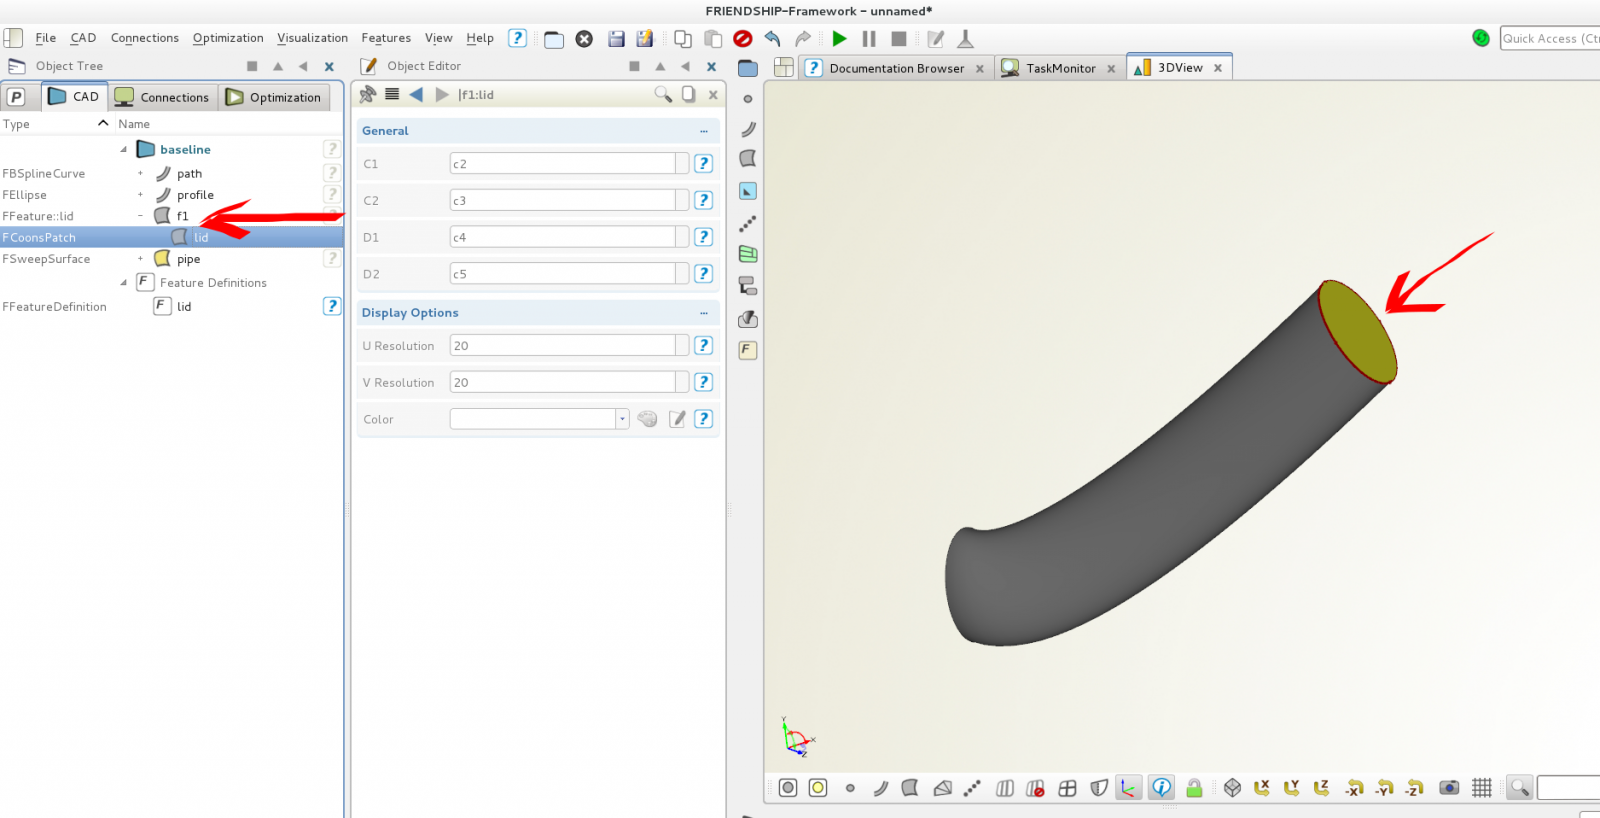Click the Save disk icon
The width and height of the screenshot is (1600, 818).
coord(616,39)
